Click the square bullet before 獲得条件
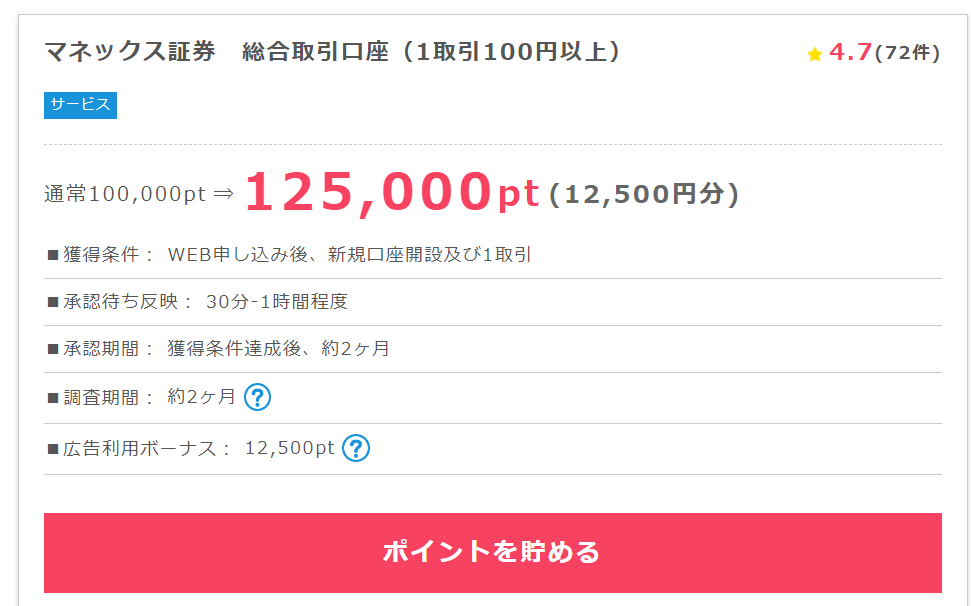 [x=53, y=255]
